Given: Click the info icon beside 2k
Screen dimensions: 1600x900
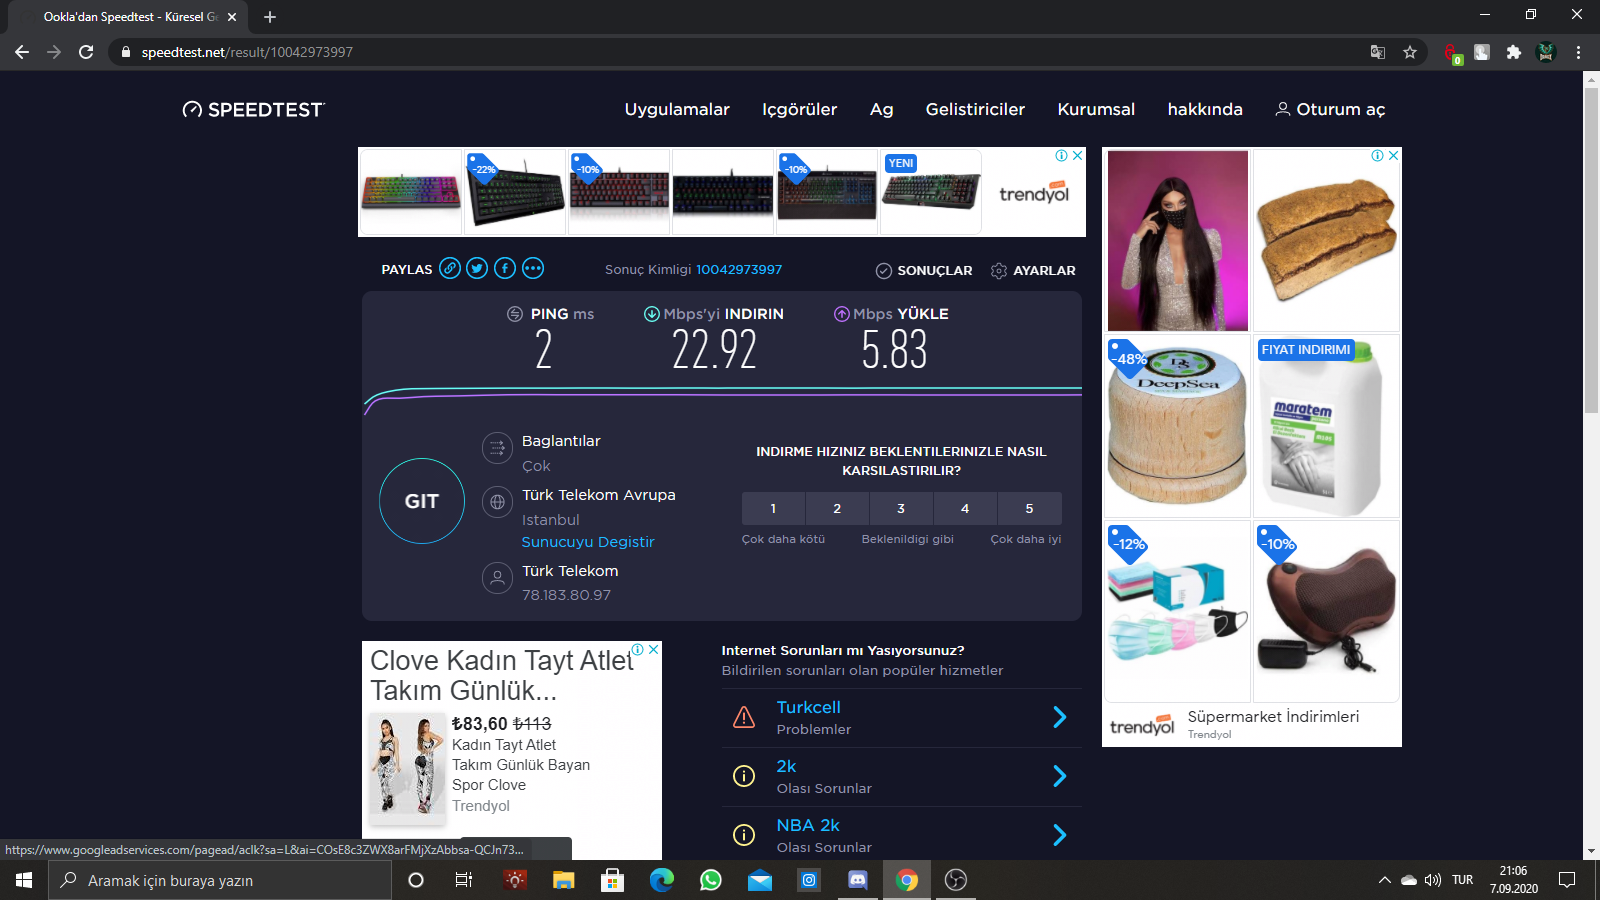Looking at the screenshot, I should 744,776.
